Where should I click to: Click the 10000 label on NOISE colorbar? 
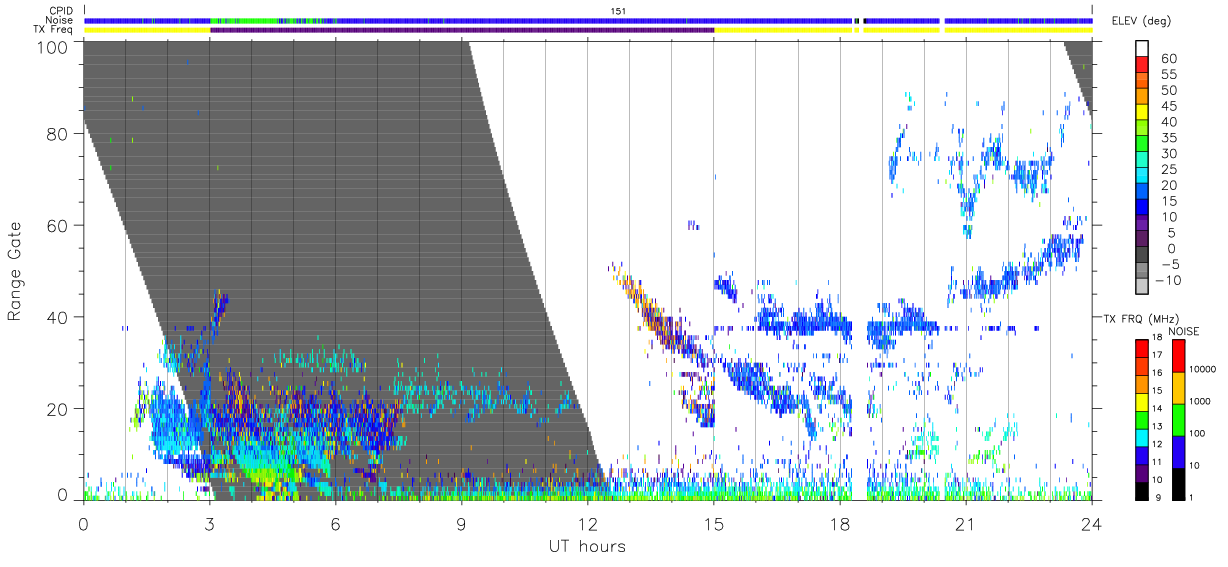(x=1205, y=368)
